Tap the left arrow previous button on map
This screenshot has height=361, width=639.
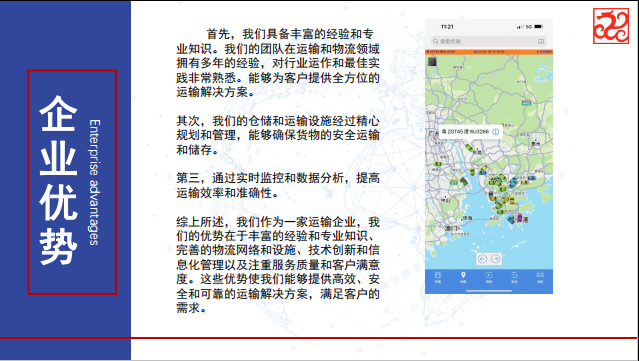pos(482,259)
